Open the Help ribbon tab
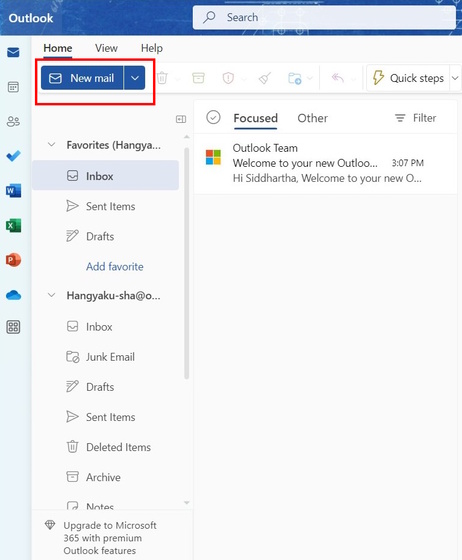Viewport: 462px width, 560px height. pyautogui.click(x=152, y=48)
